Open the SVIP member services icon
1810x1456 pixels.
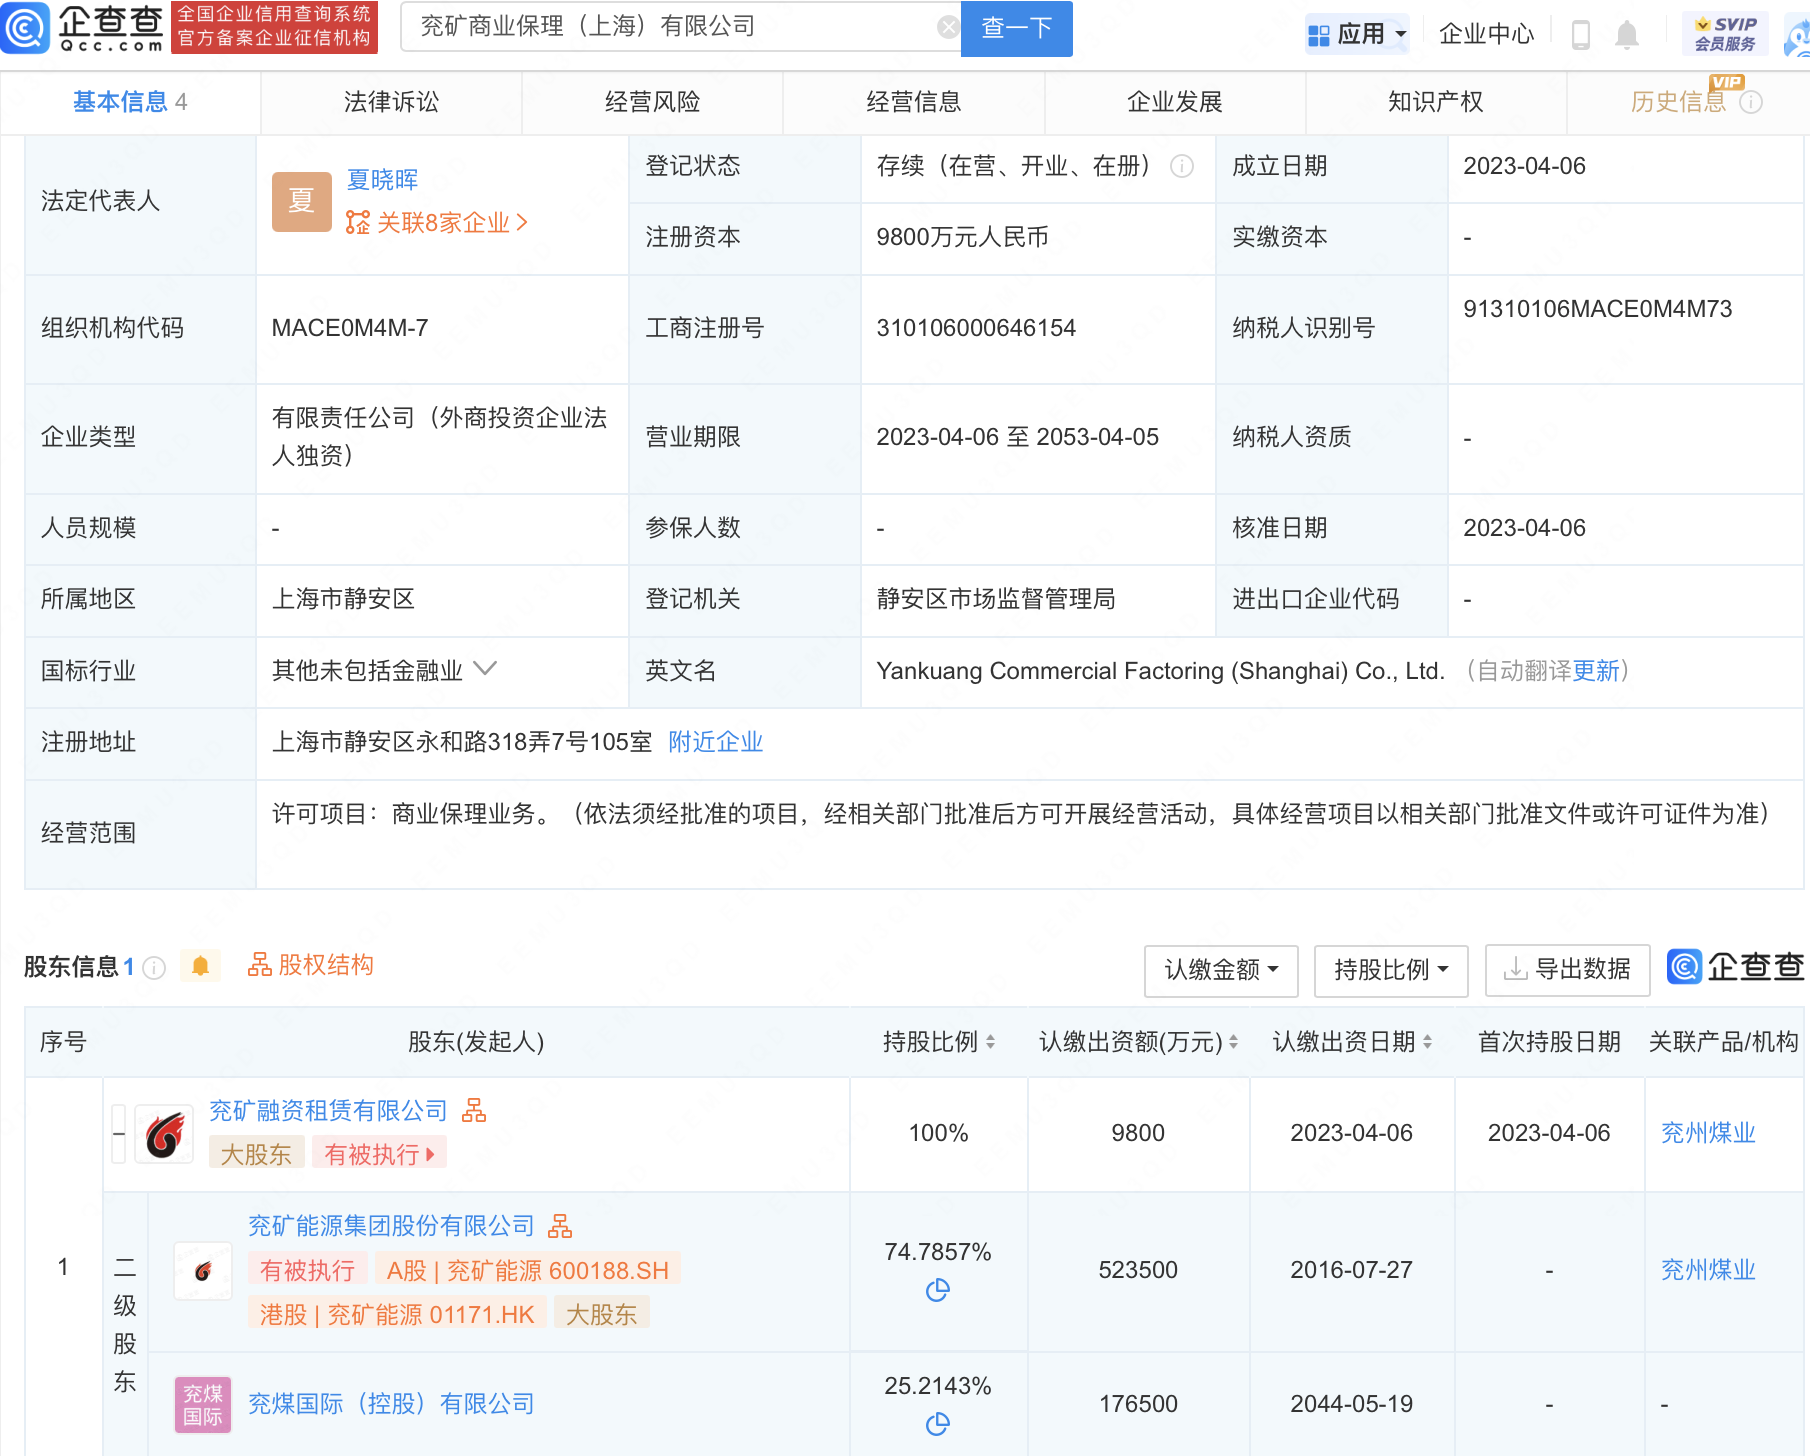click(x=1725, y=34)
